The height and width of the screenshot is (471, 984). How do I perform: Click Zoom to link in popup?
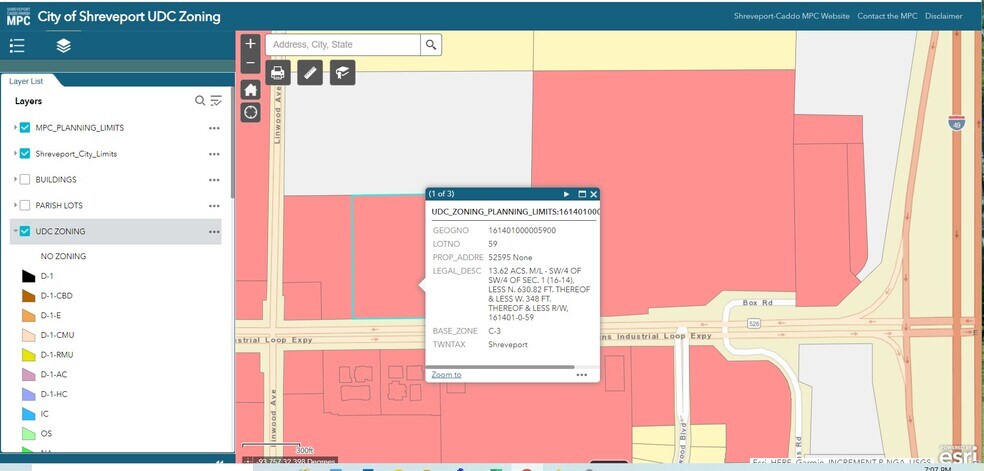pos(446,374)
